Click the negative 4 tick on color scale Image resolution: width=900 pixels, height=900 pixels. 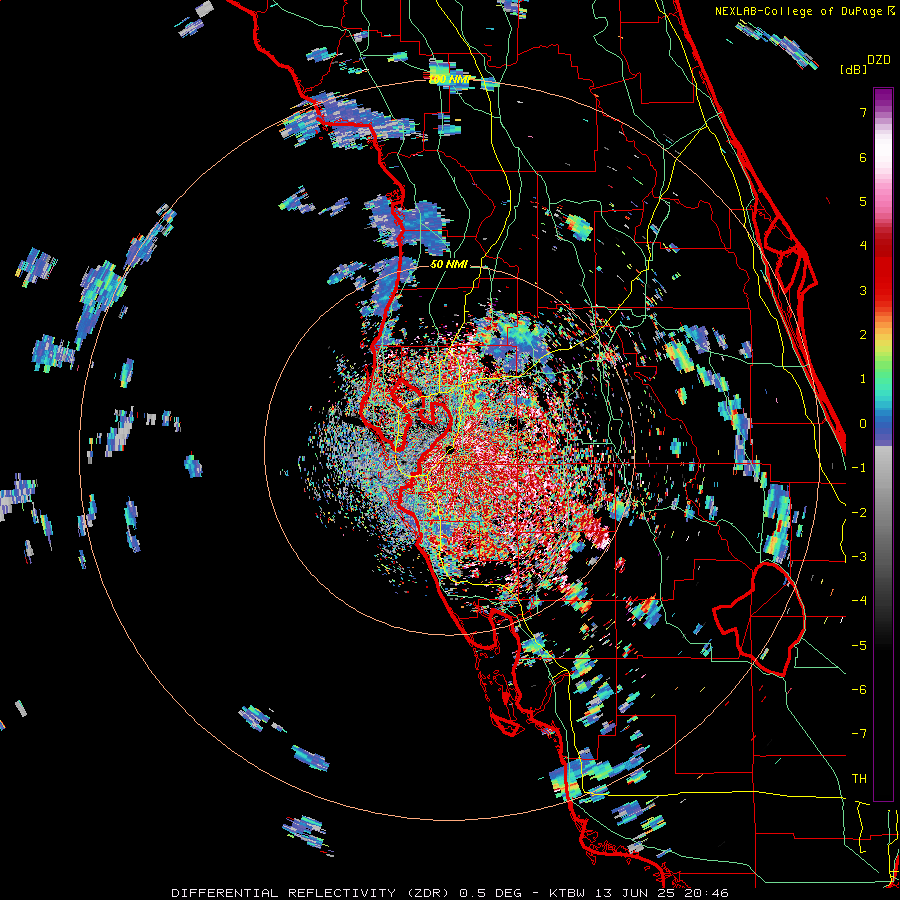[859, 600]
